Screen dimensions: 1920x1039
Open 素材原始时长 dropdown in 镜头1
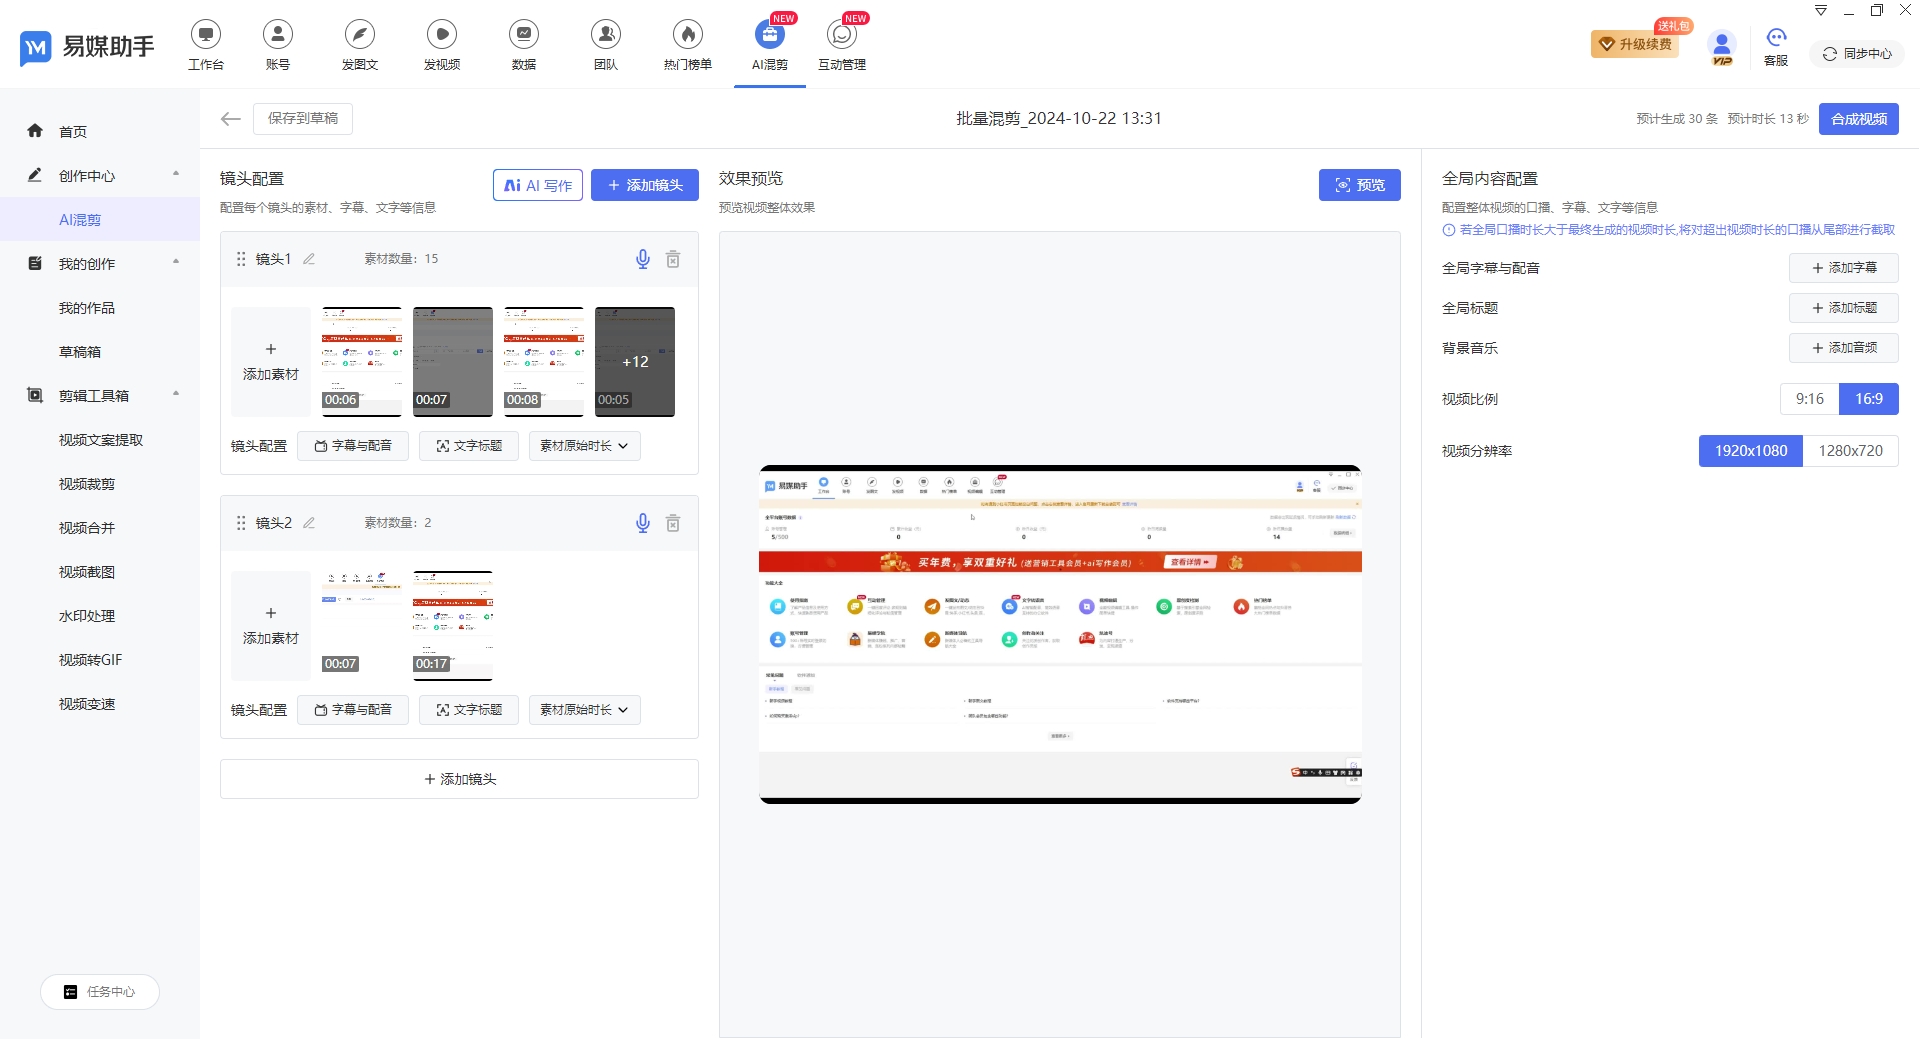(584, 446)
